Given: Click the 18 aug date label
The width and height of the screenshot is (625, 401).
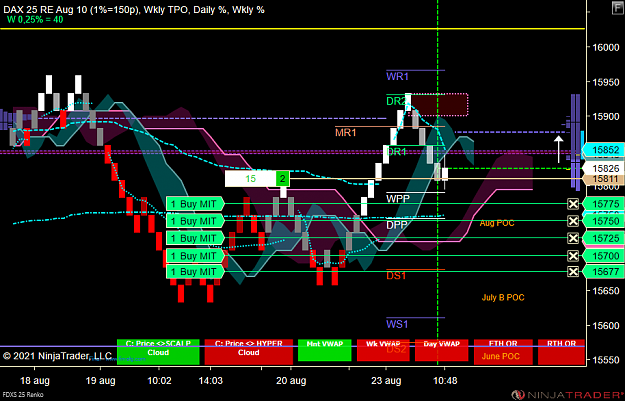Looking at the screenshot, I should [35, 381].
